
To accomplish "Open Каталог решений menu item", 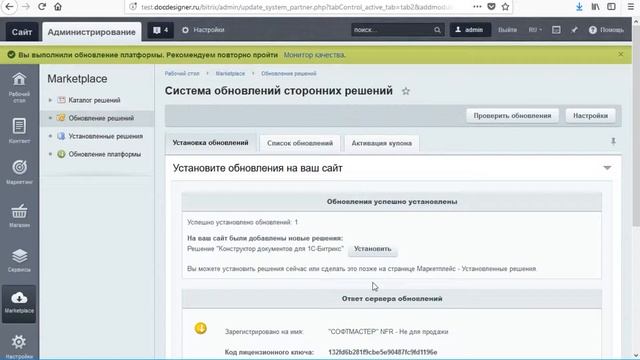I will tap(94, 100).
